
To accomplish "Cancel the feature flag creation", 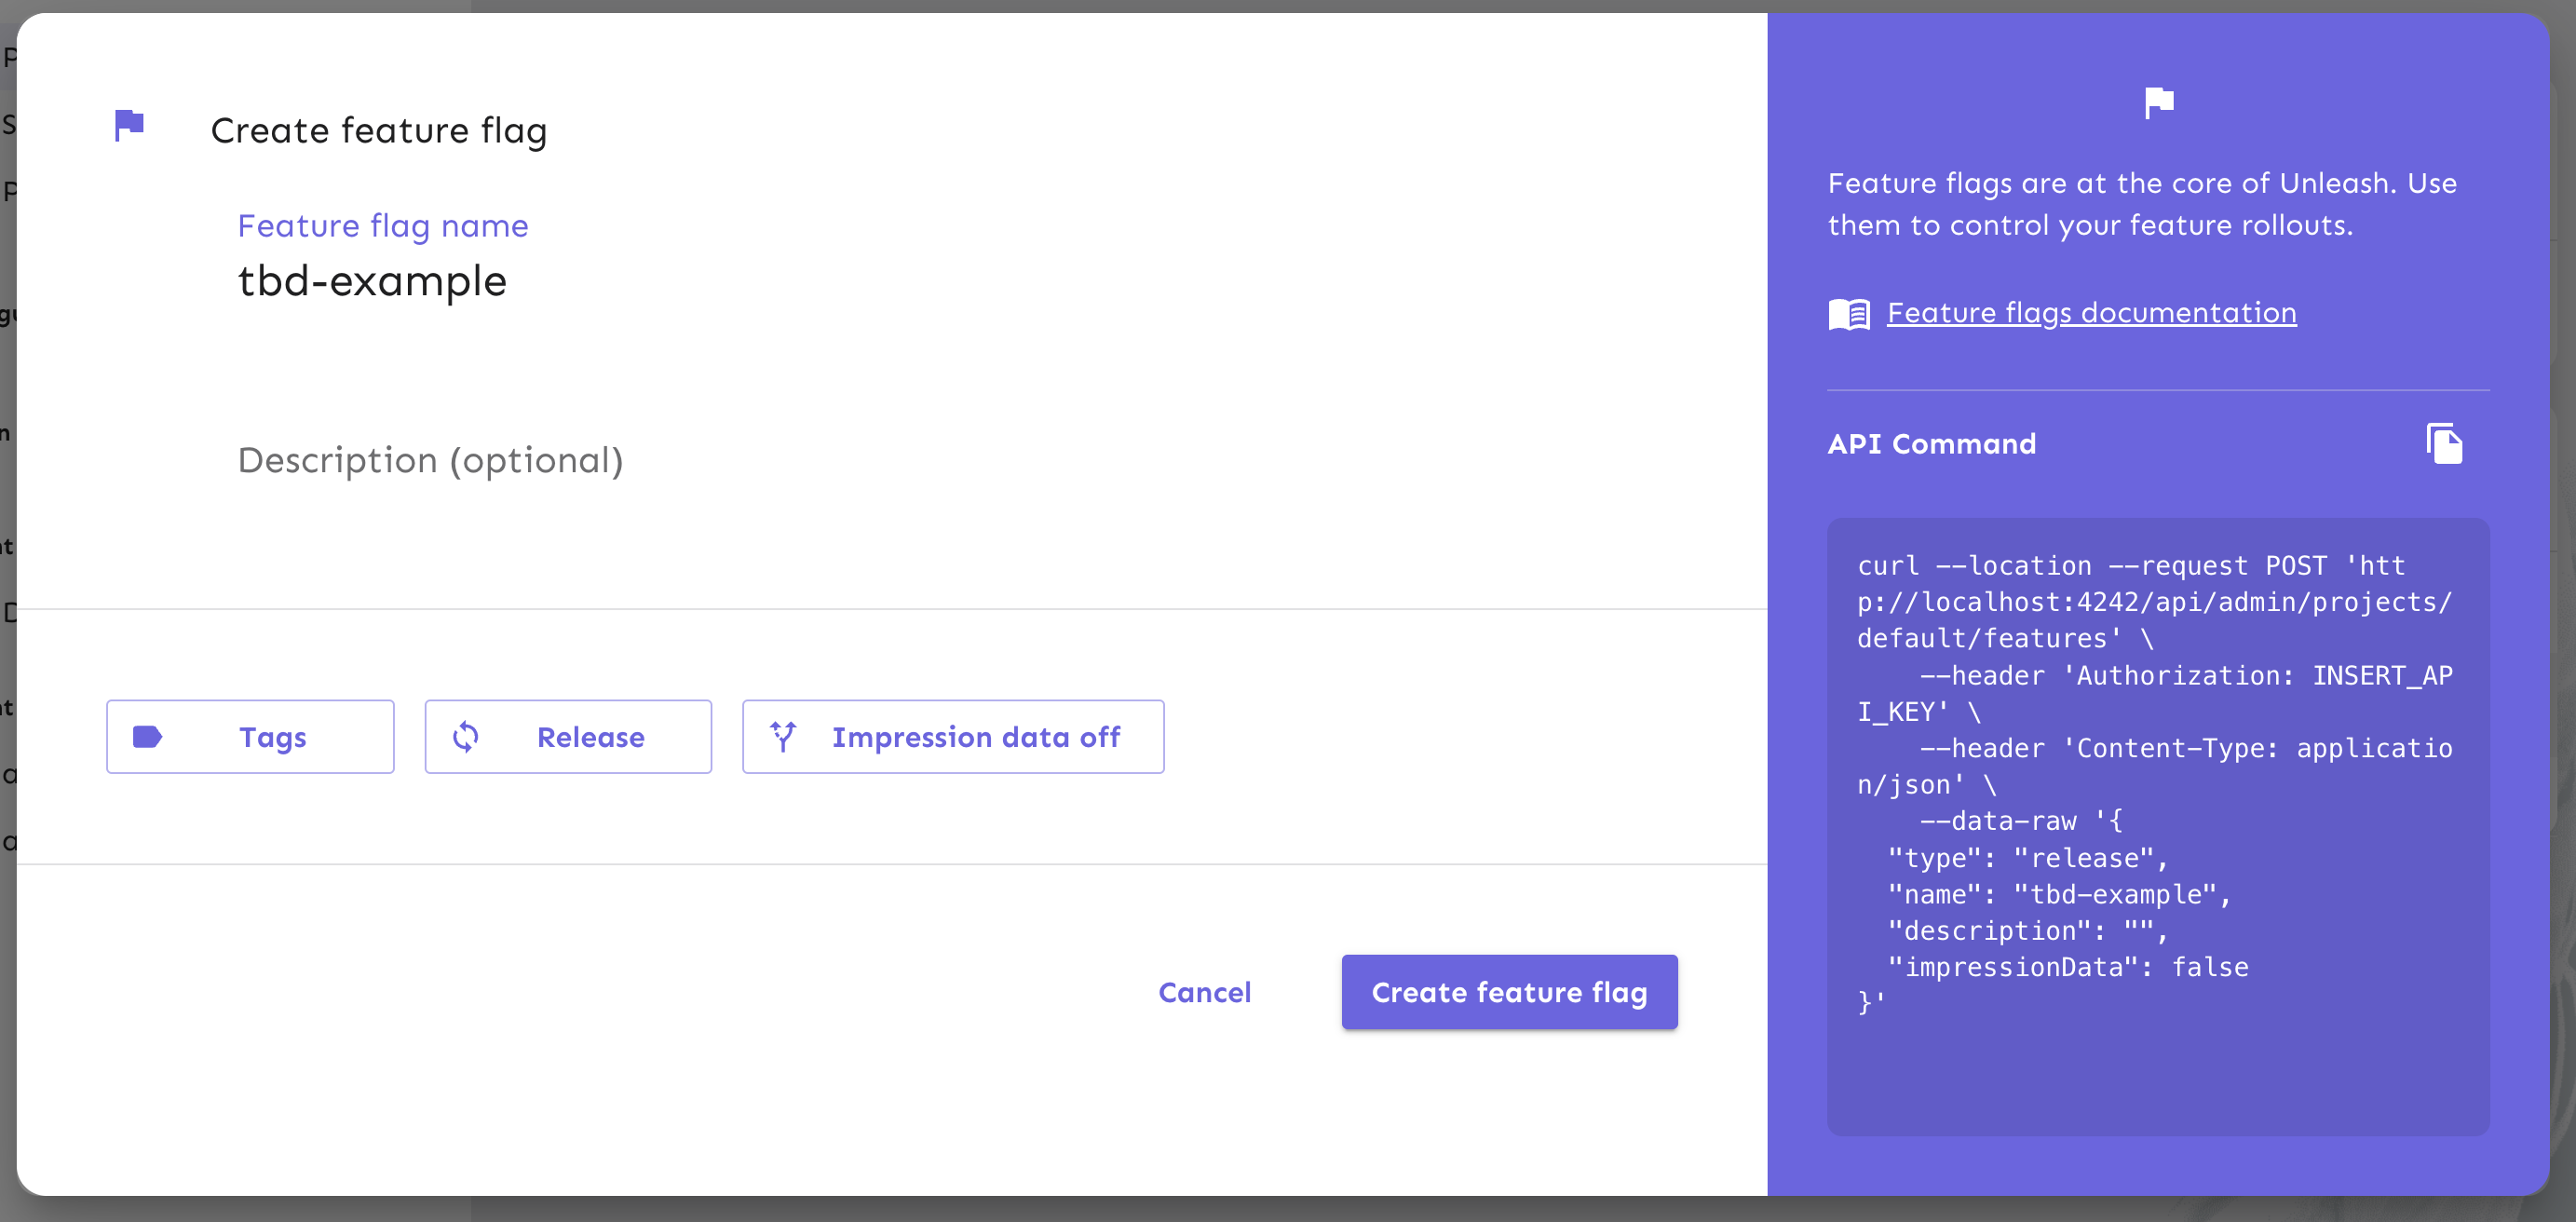I will pyautogui.click(x=1204, y=992).
